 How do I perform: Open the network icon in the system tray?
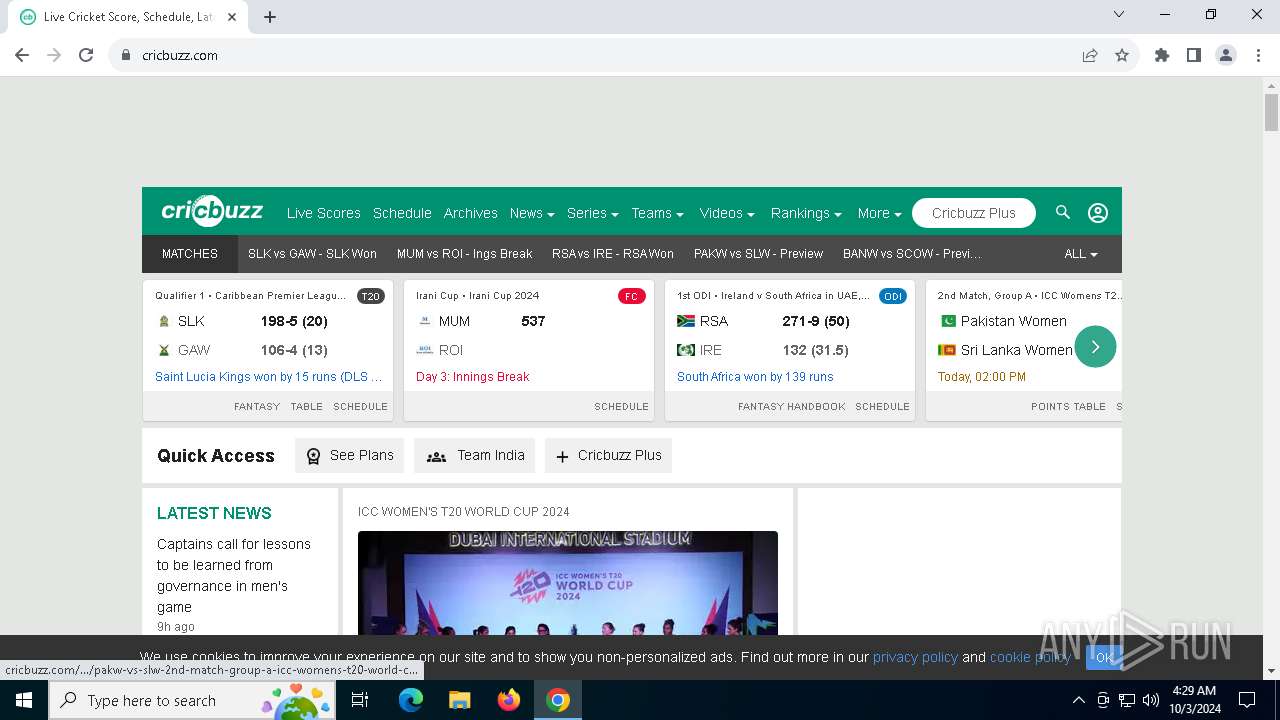(1127, 700)
